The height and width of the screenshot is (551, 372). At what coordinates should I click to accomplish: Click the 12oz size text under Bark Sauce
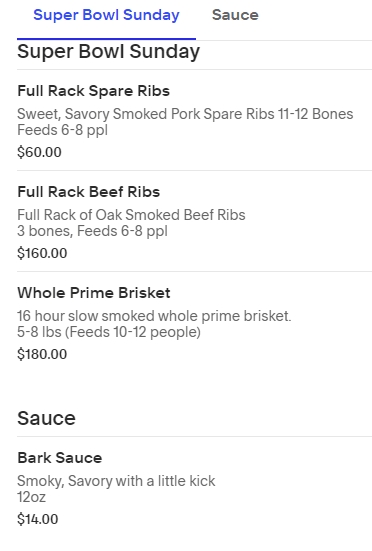(x=32, y=497)
